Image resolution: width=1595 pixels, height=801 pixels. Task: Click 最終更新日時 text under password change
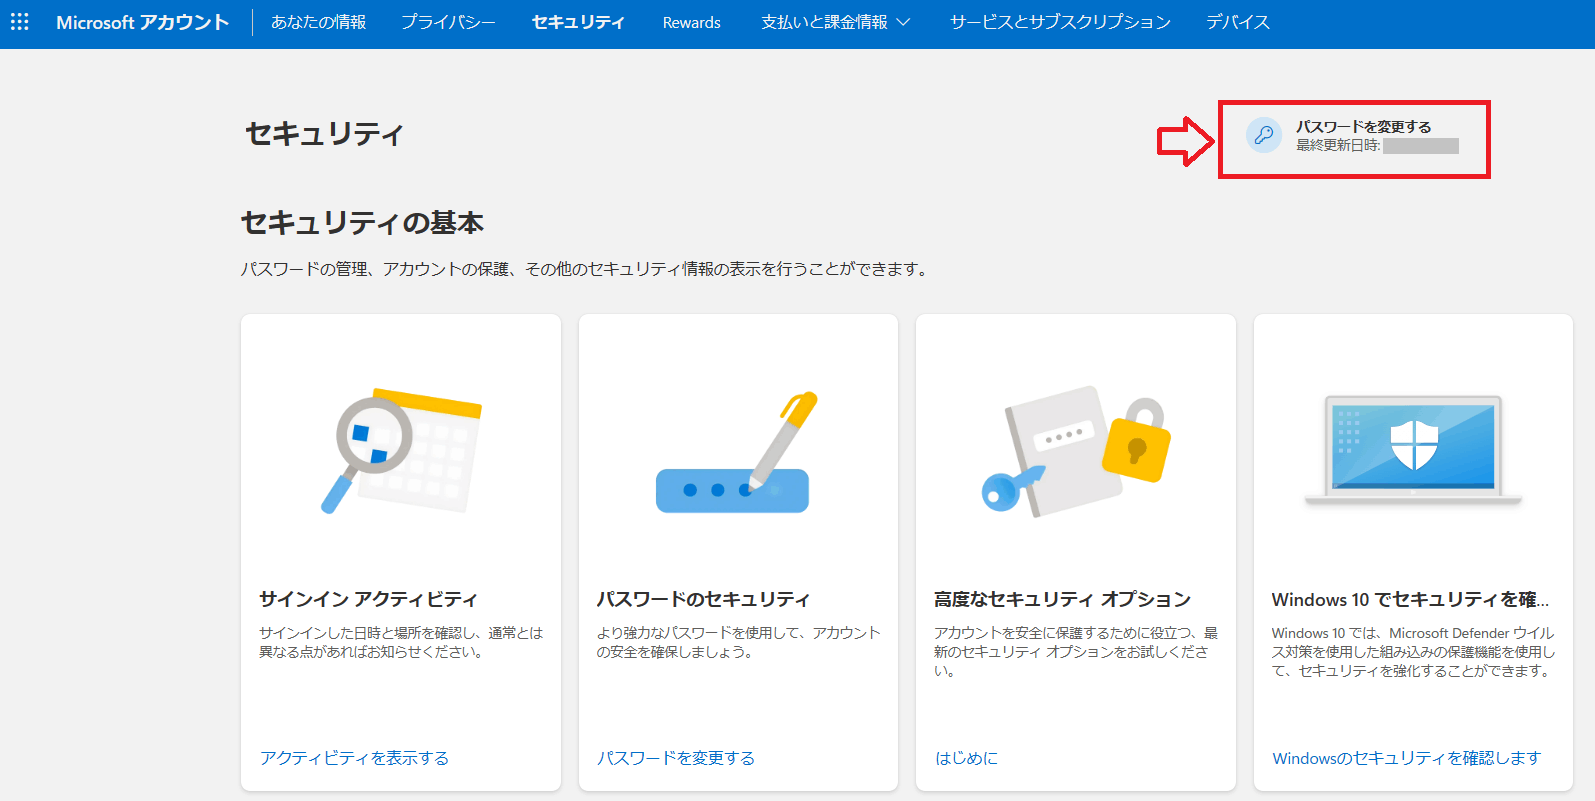(1338, 146)
